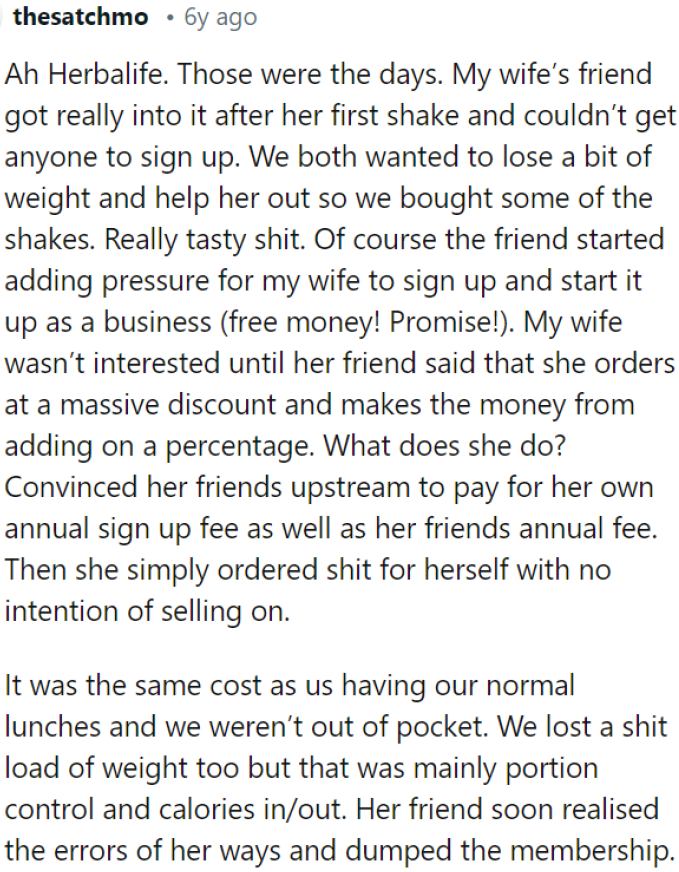Click the line starting 'It was the same cost'

click(x=289, y=685)
